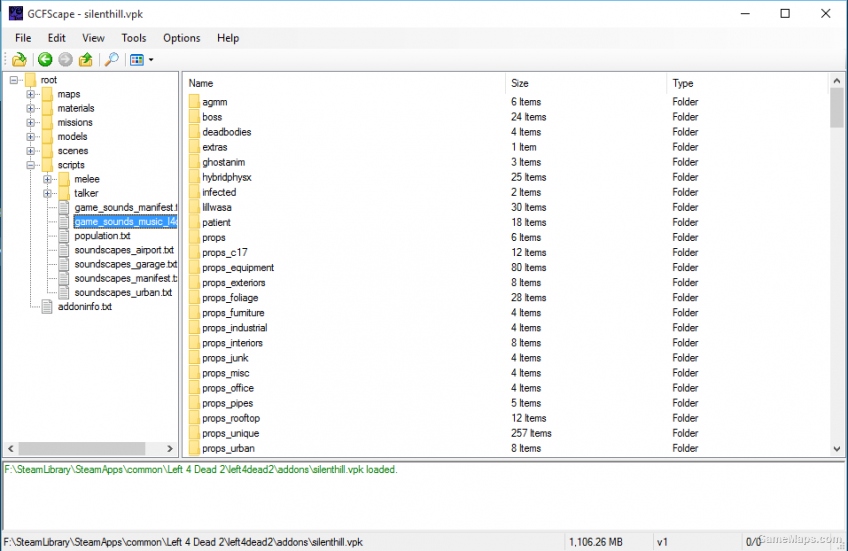Viewport: 848px width, 551px height.
Task: Select the props_unique folder icon in list
Action: 194,433
